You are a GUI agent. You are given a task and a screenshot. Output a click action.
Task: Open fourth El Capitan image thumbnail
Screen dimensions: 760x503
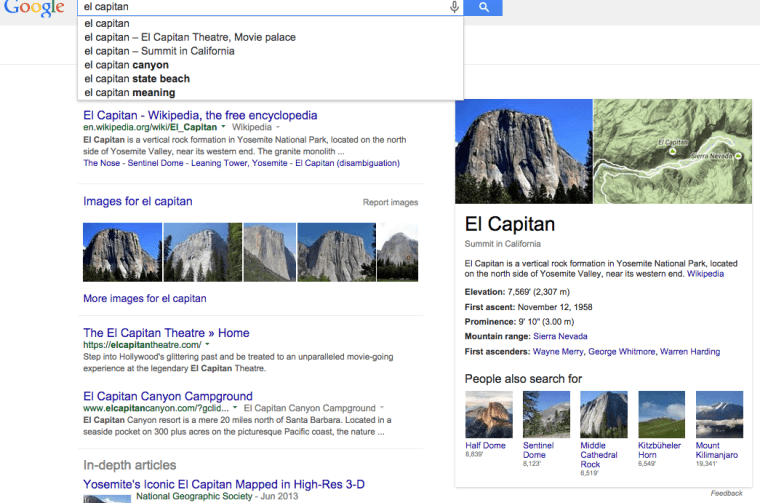click(x=336, y=252)
